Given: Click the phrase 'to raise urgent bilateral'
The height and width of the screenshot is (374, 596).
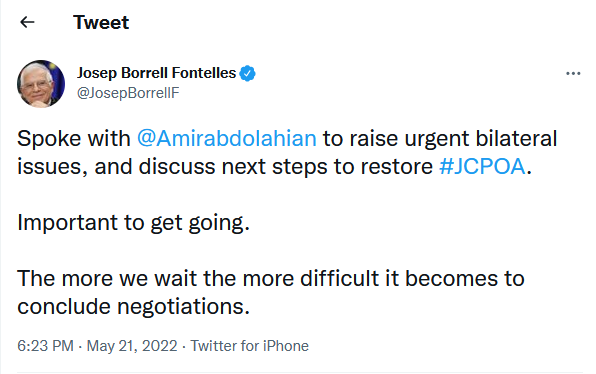Looking at the screenshot, I should click(x=440, y=138).
